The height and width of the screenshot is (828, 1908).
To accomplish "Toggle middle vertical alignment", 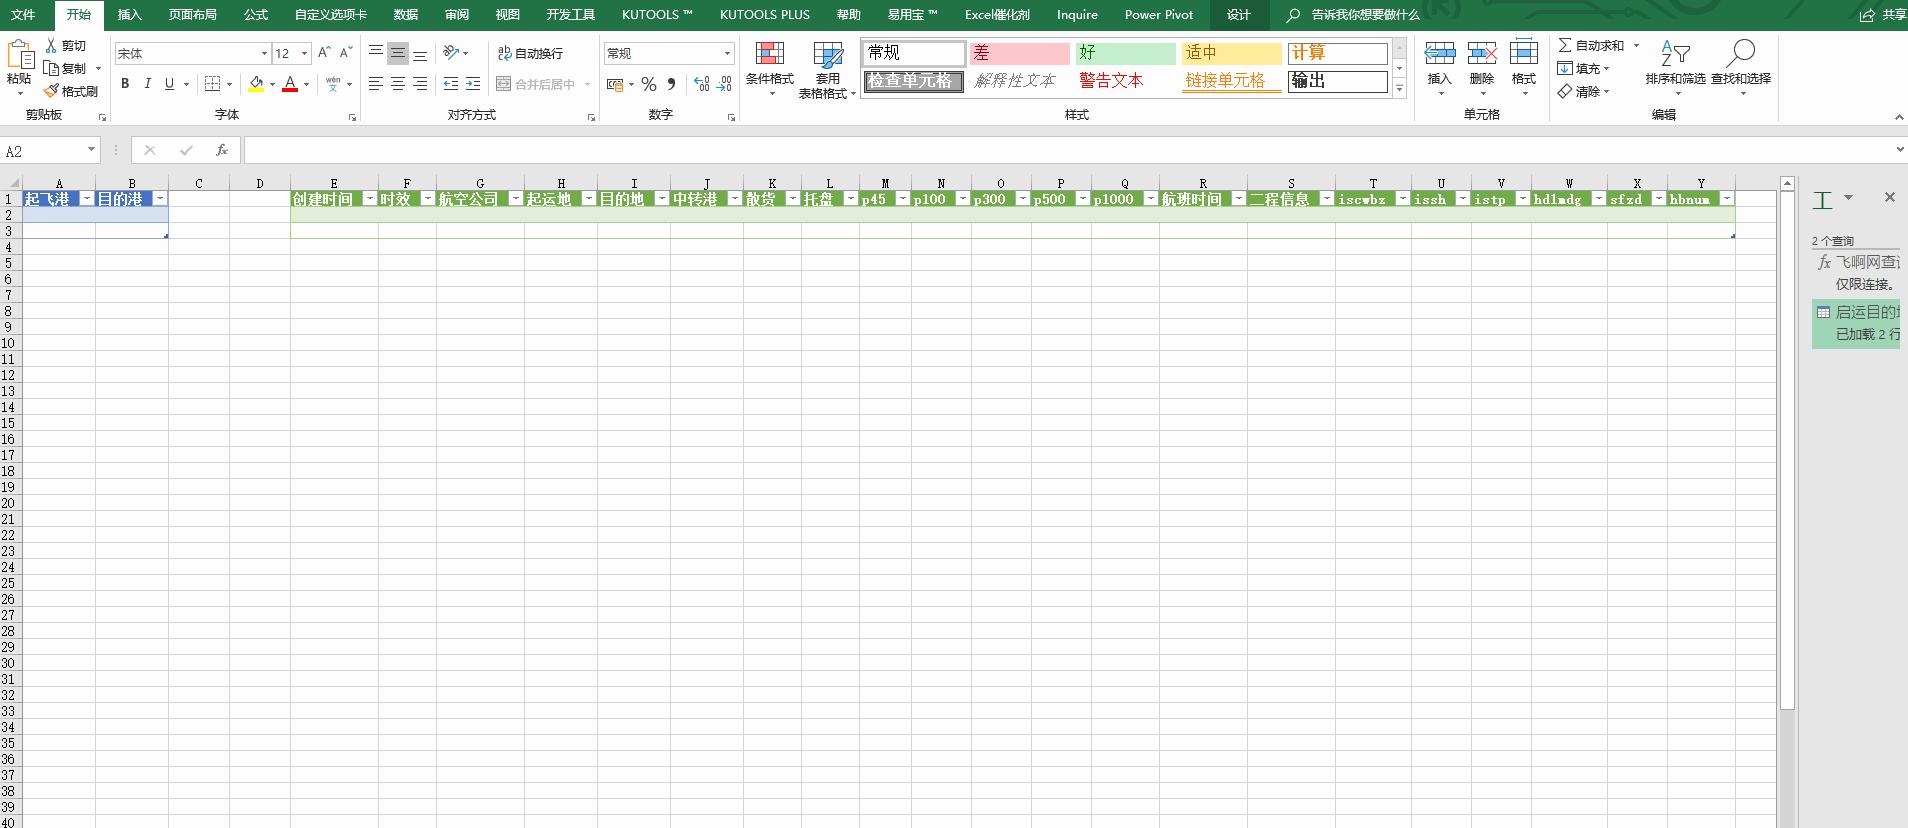I will (398, 53).
